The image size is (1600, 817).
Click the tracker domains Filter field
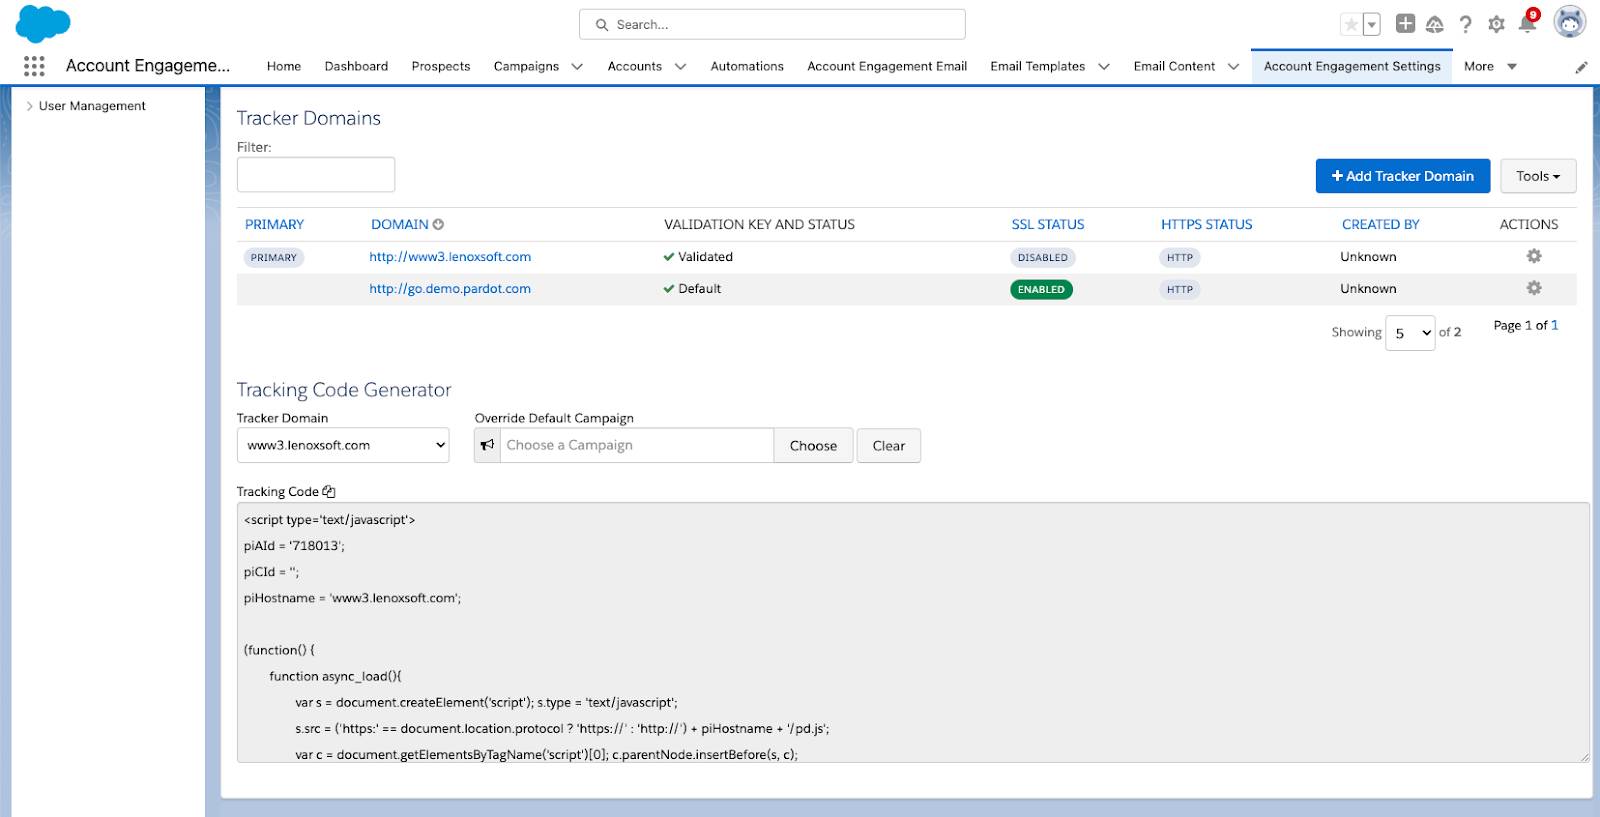316,174
